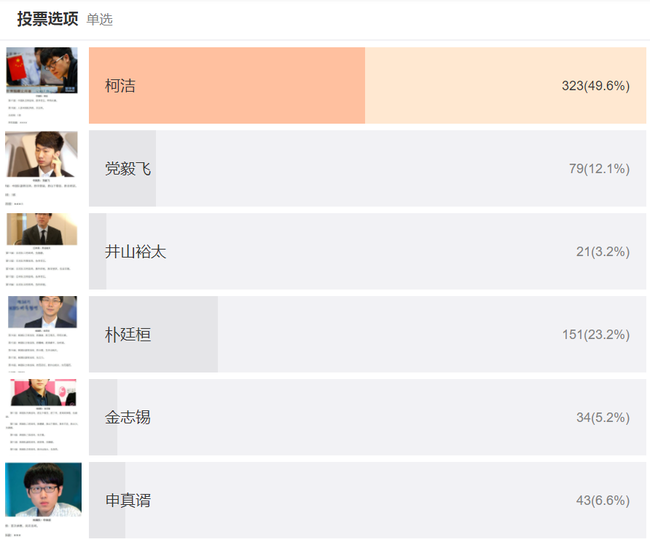Select the 党毅飞 vote option bar
This screenshot has height=542, width=650.
point(367,168)
